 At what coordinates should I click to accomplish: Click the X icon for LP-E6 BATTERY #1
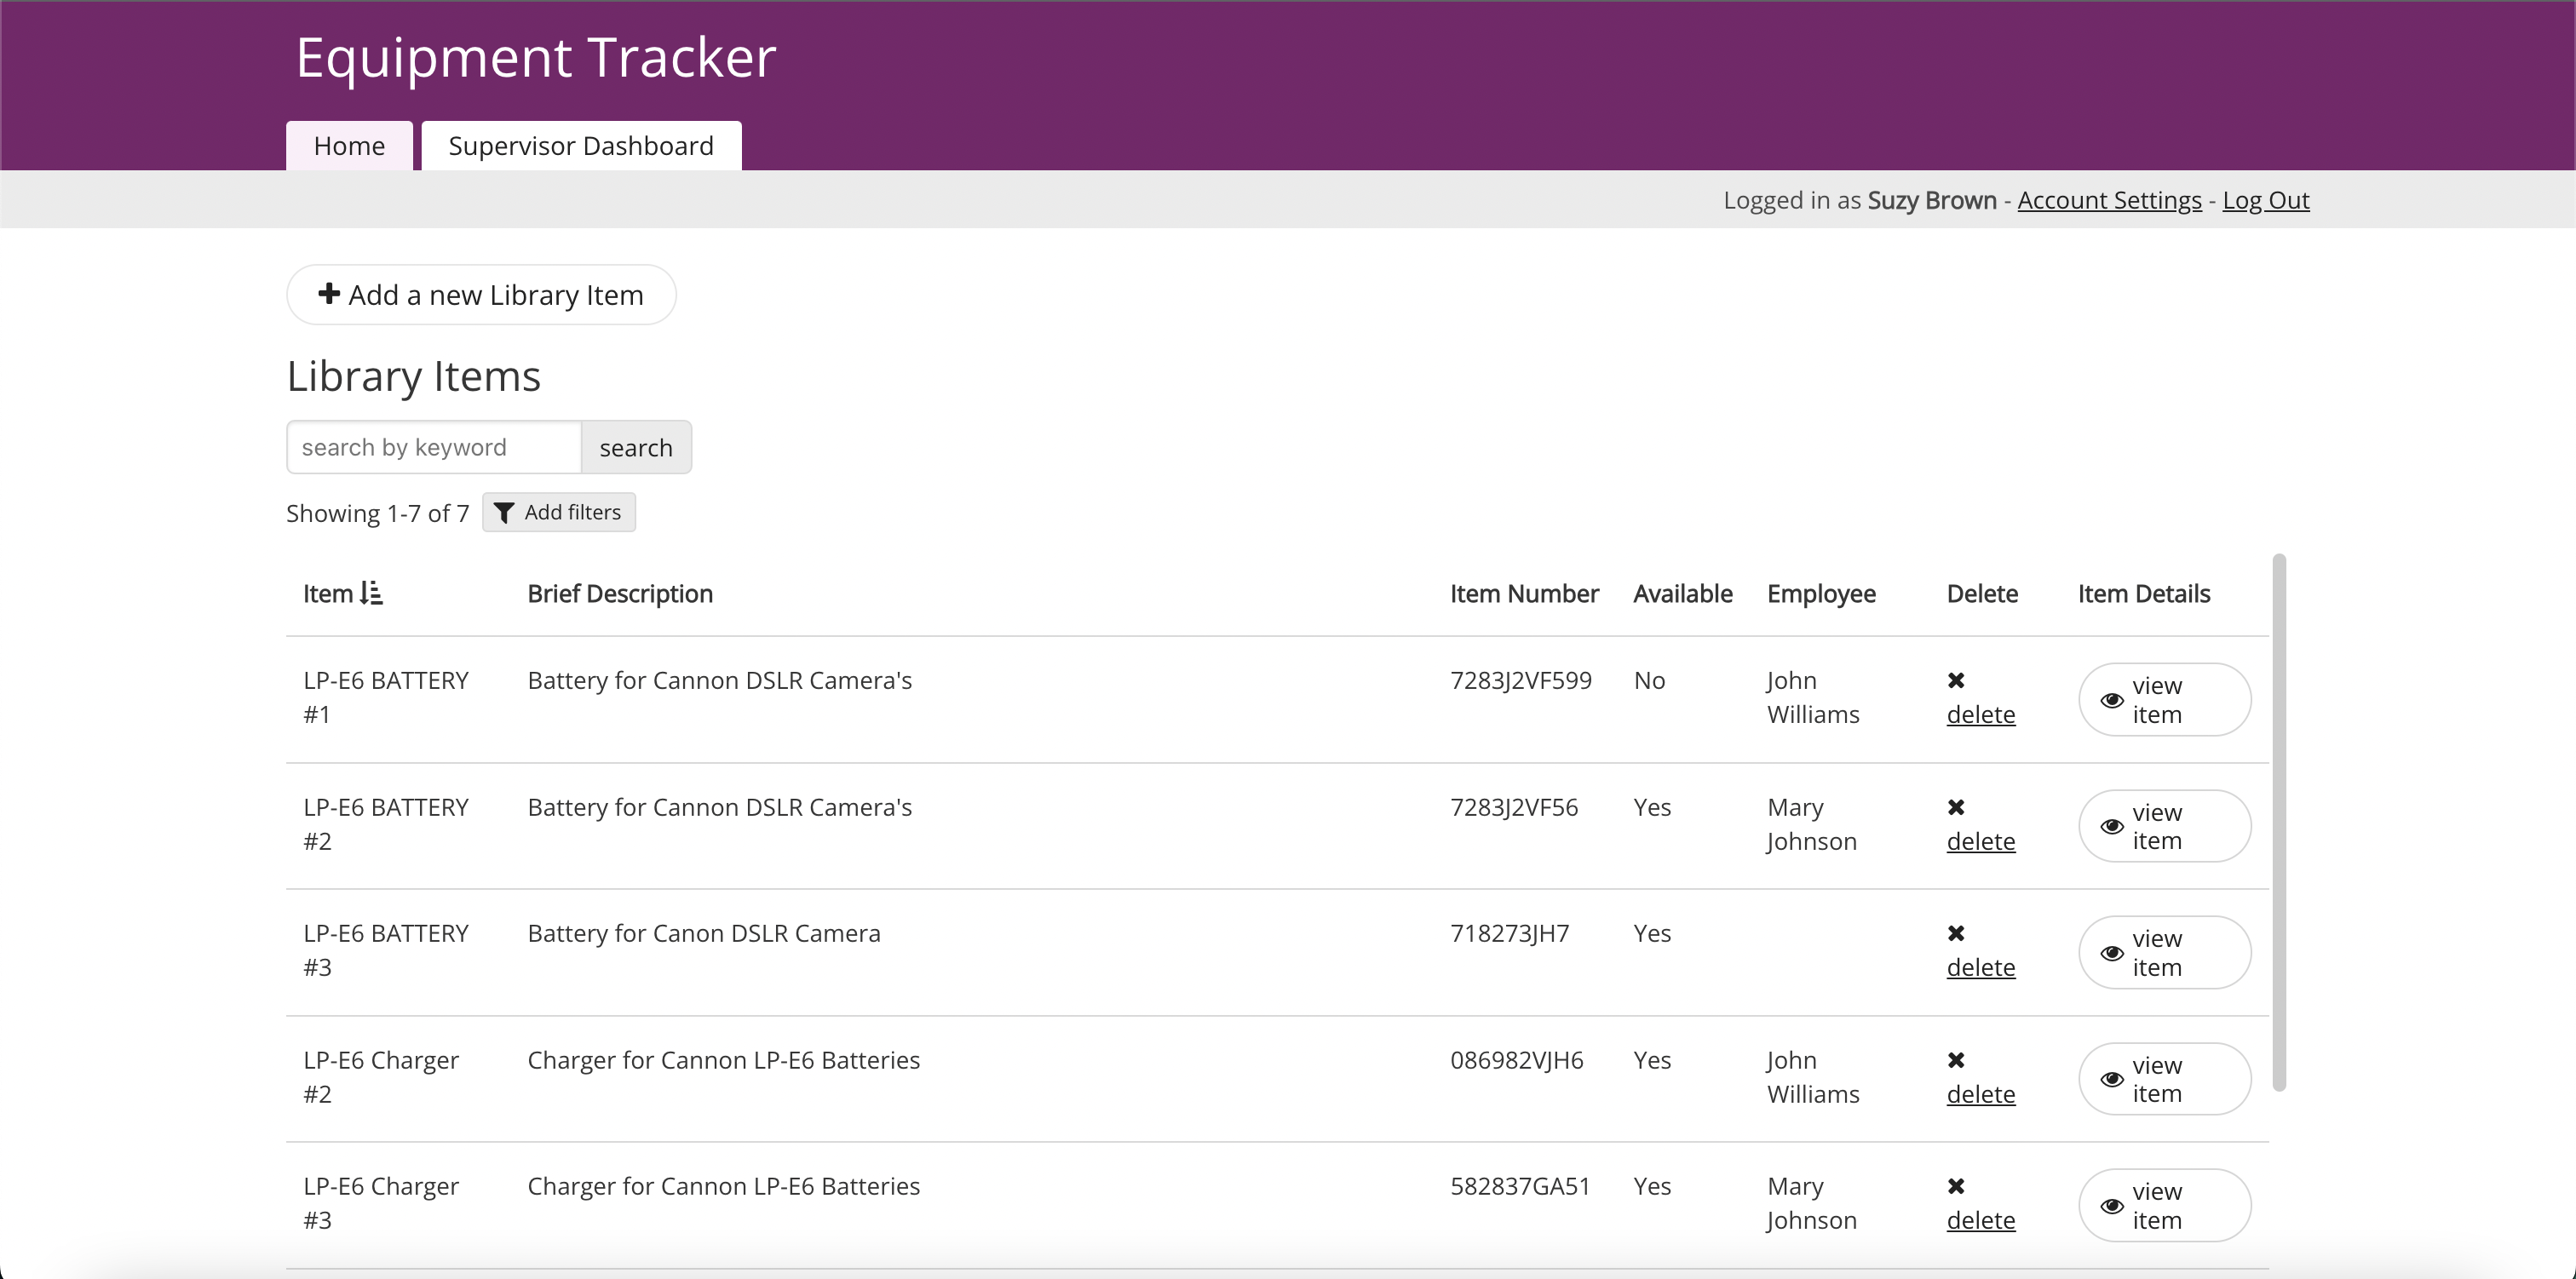(1956, 680)
